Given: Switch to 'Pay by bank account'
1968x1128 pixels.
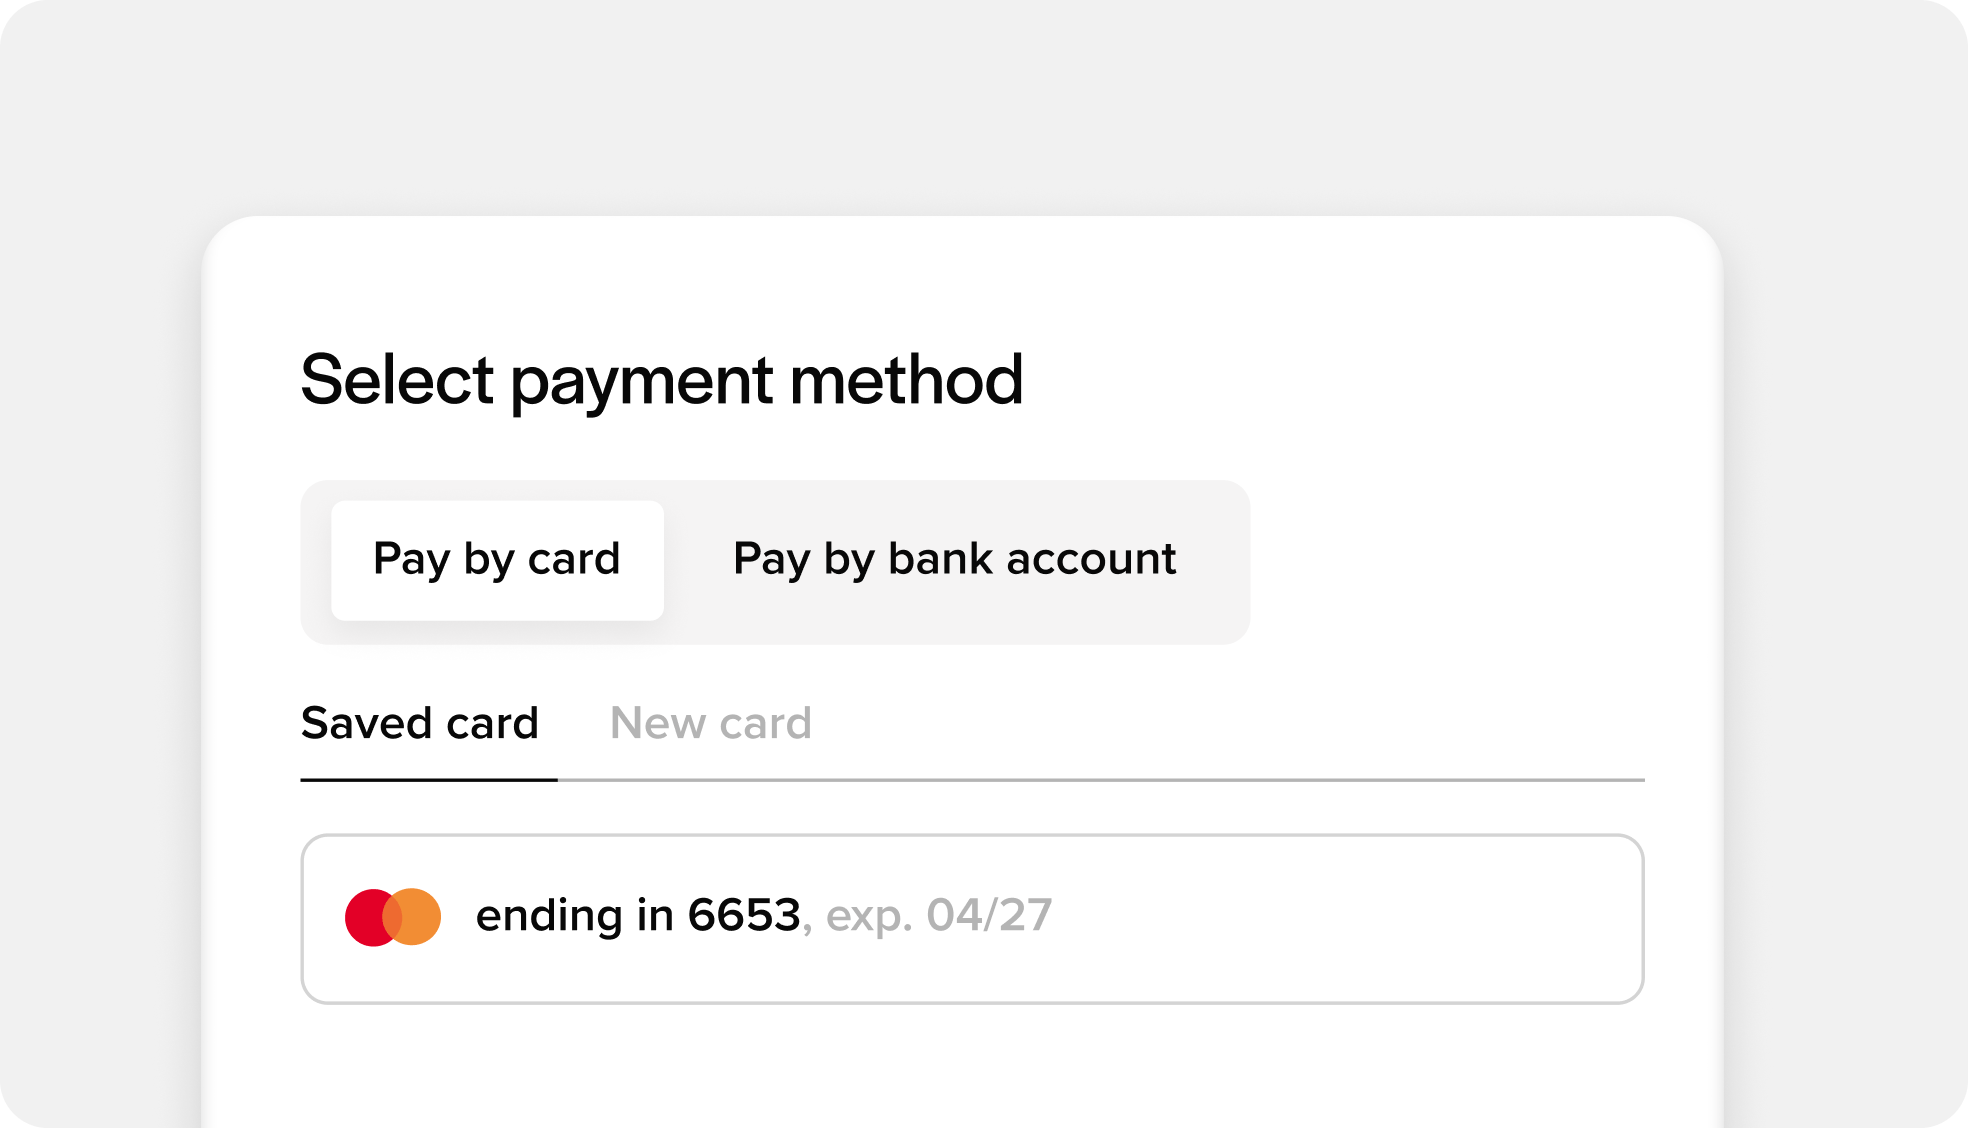Looking at the screenshot, I should 954,560.
